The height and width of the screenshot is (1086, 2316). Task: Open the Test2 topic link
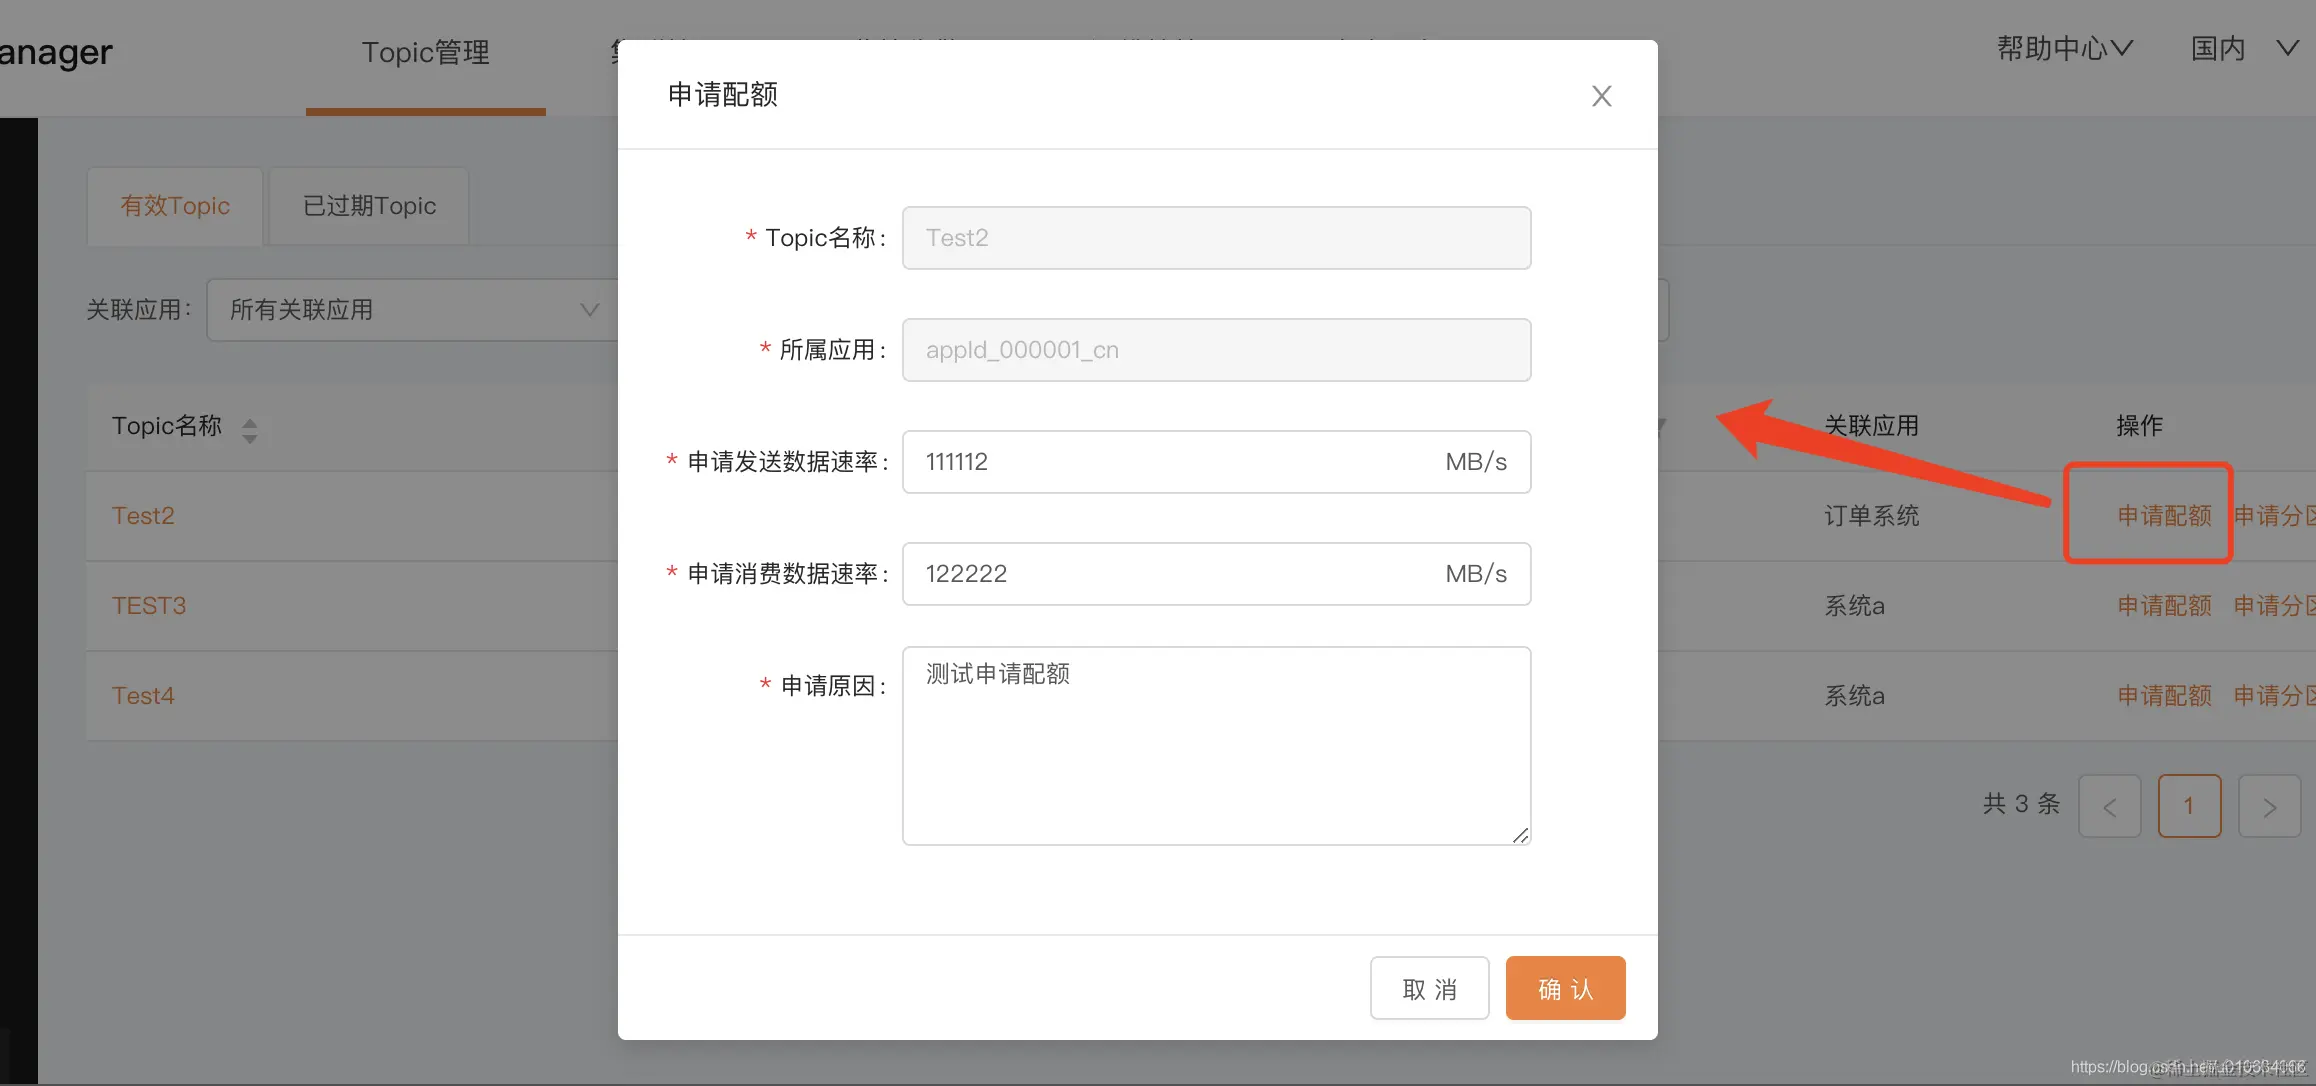click(143, 516)
